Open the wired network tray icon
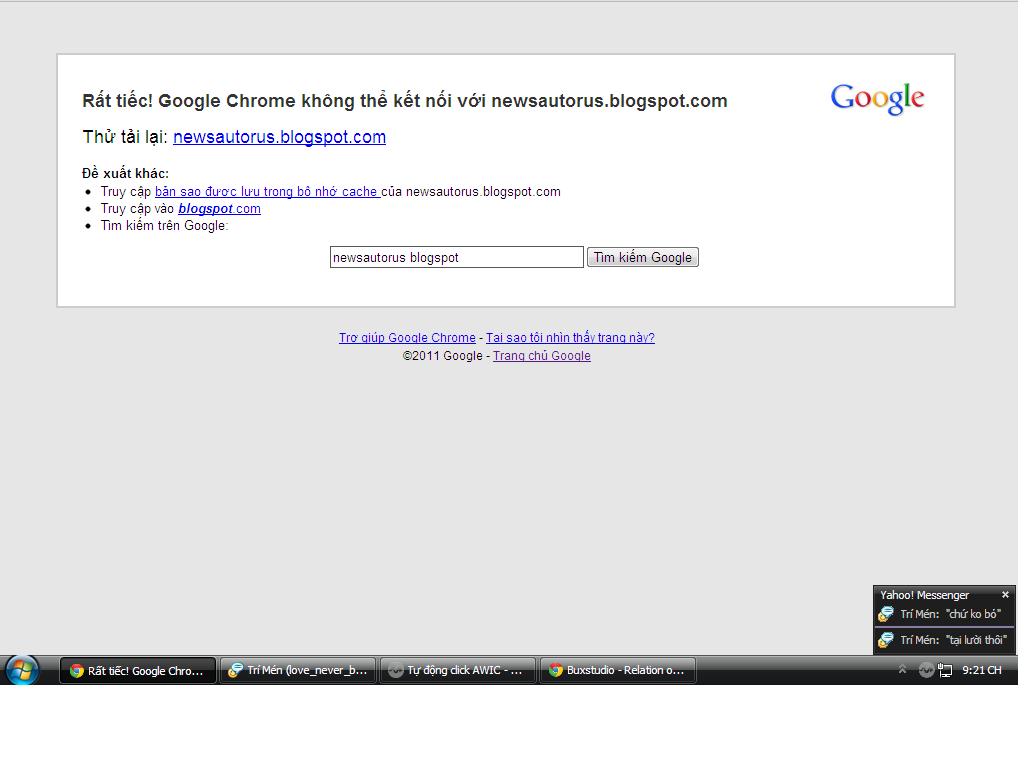Image resolution: width=1024 pixels, height=768 pixels. coord(945,670)
